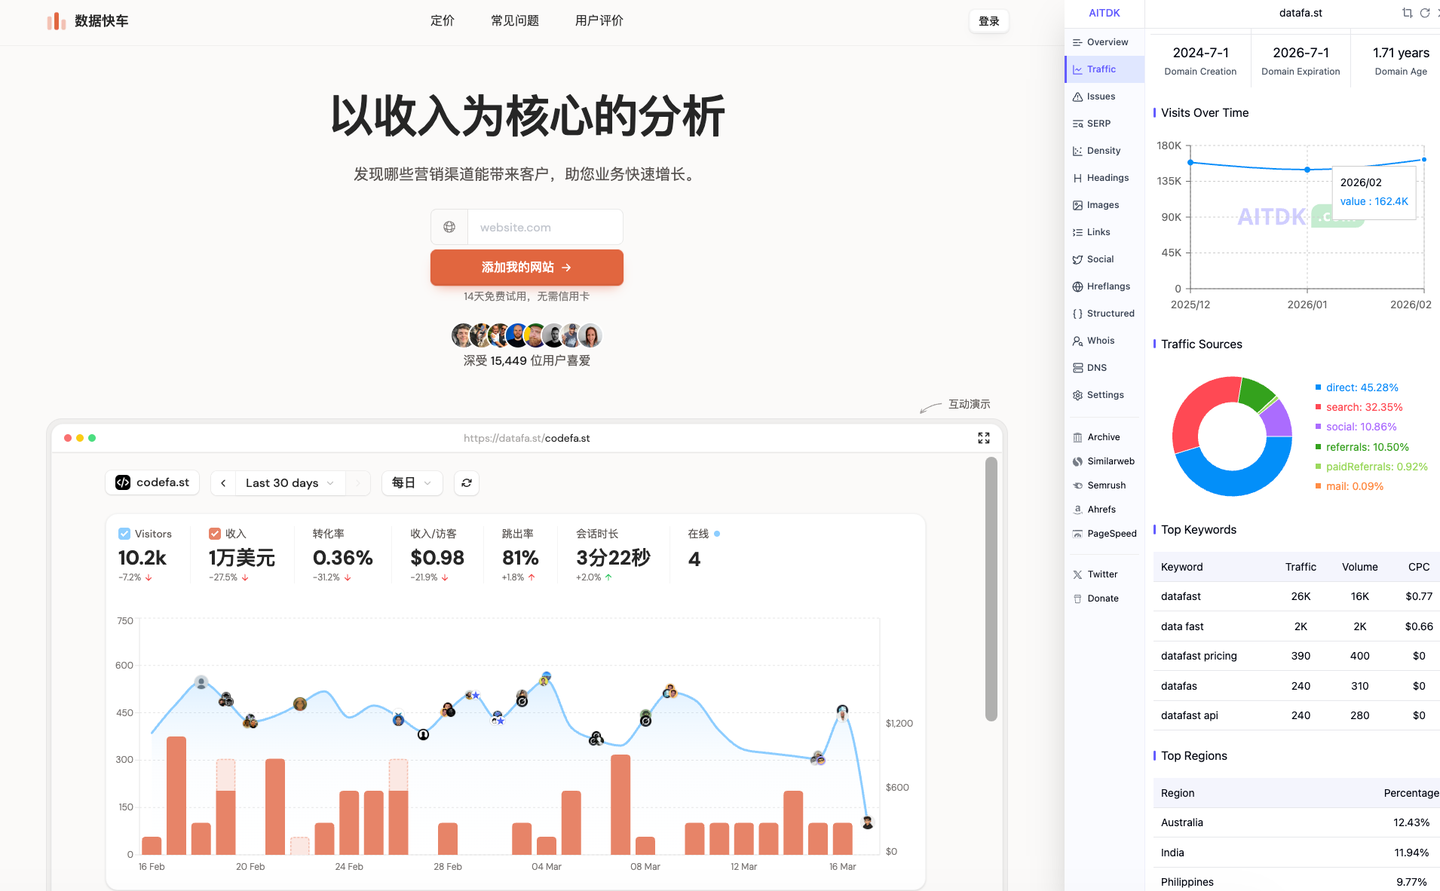Screen dimensions: 1440x891
Task: Click the 'datafas' keyword cell
Action: pos(1179,686)
